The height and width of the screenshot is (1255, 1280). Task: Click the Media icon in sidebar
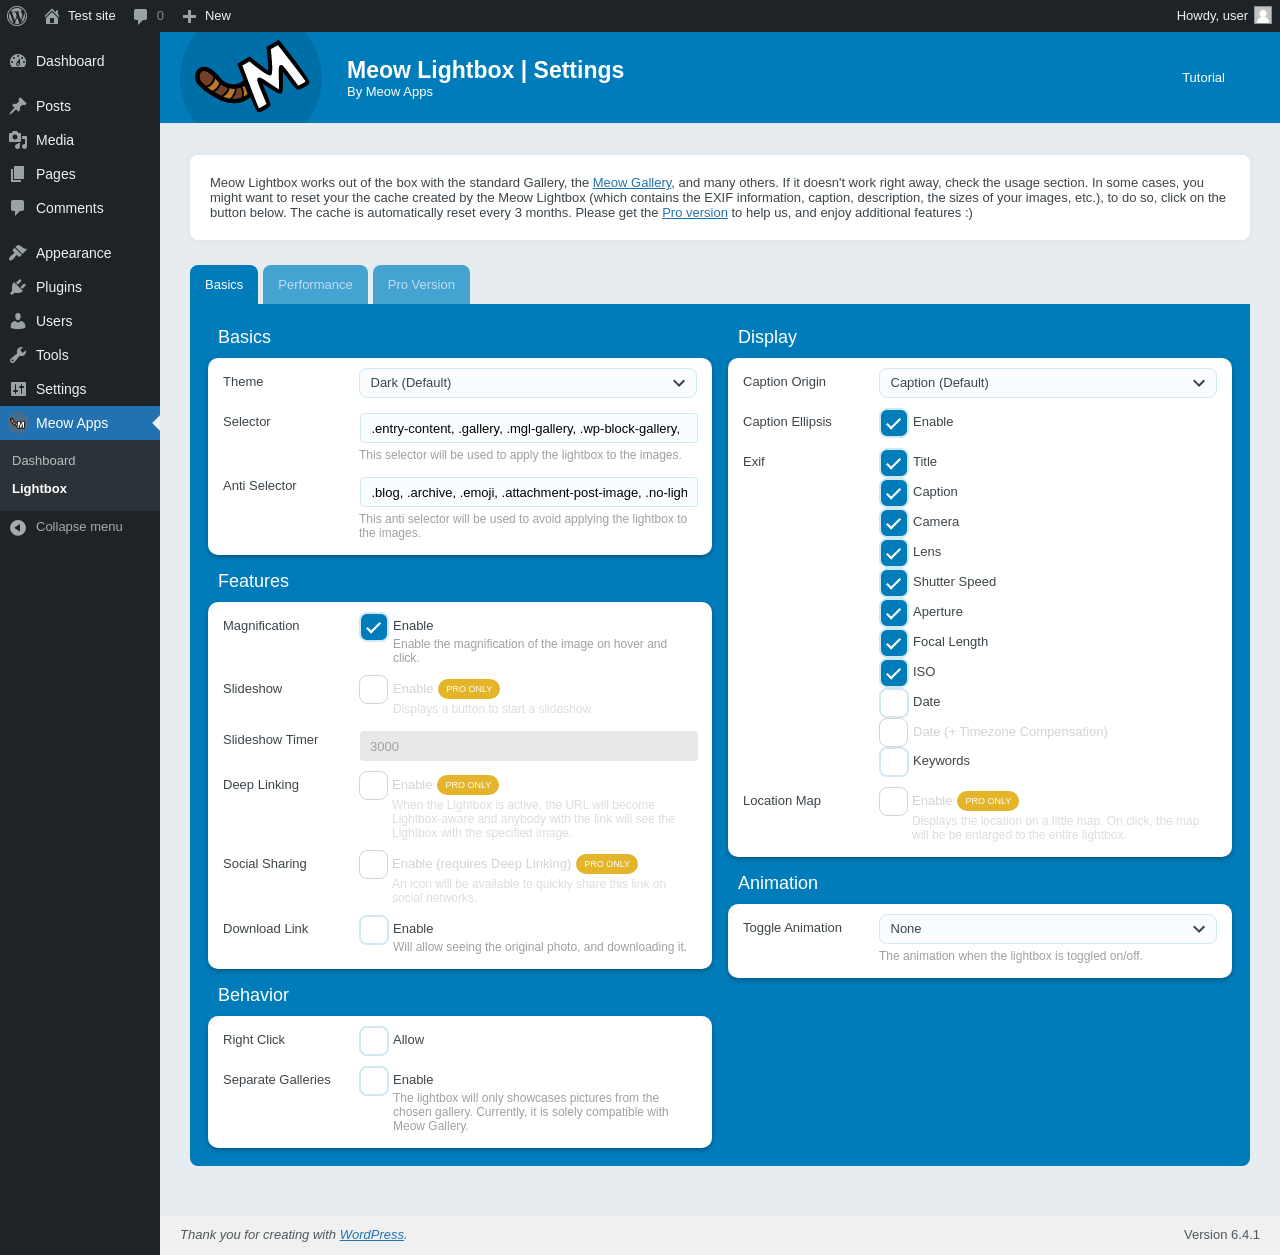(18, 140)
